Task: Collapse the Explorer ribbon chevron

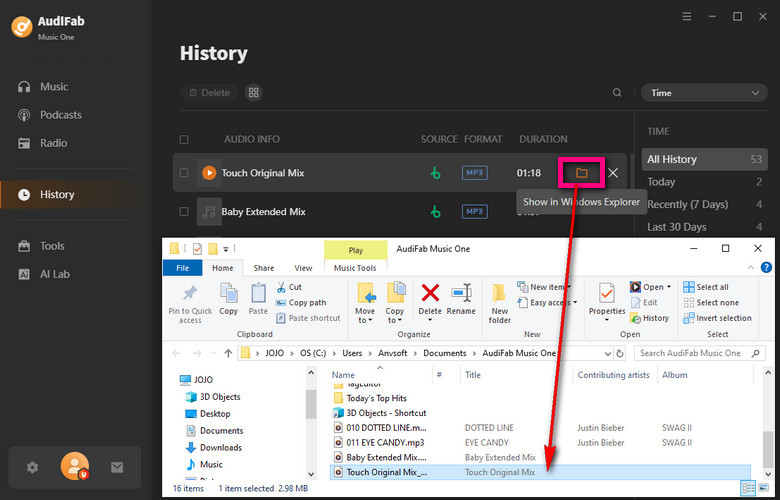Action: coord(751,268)
